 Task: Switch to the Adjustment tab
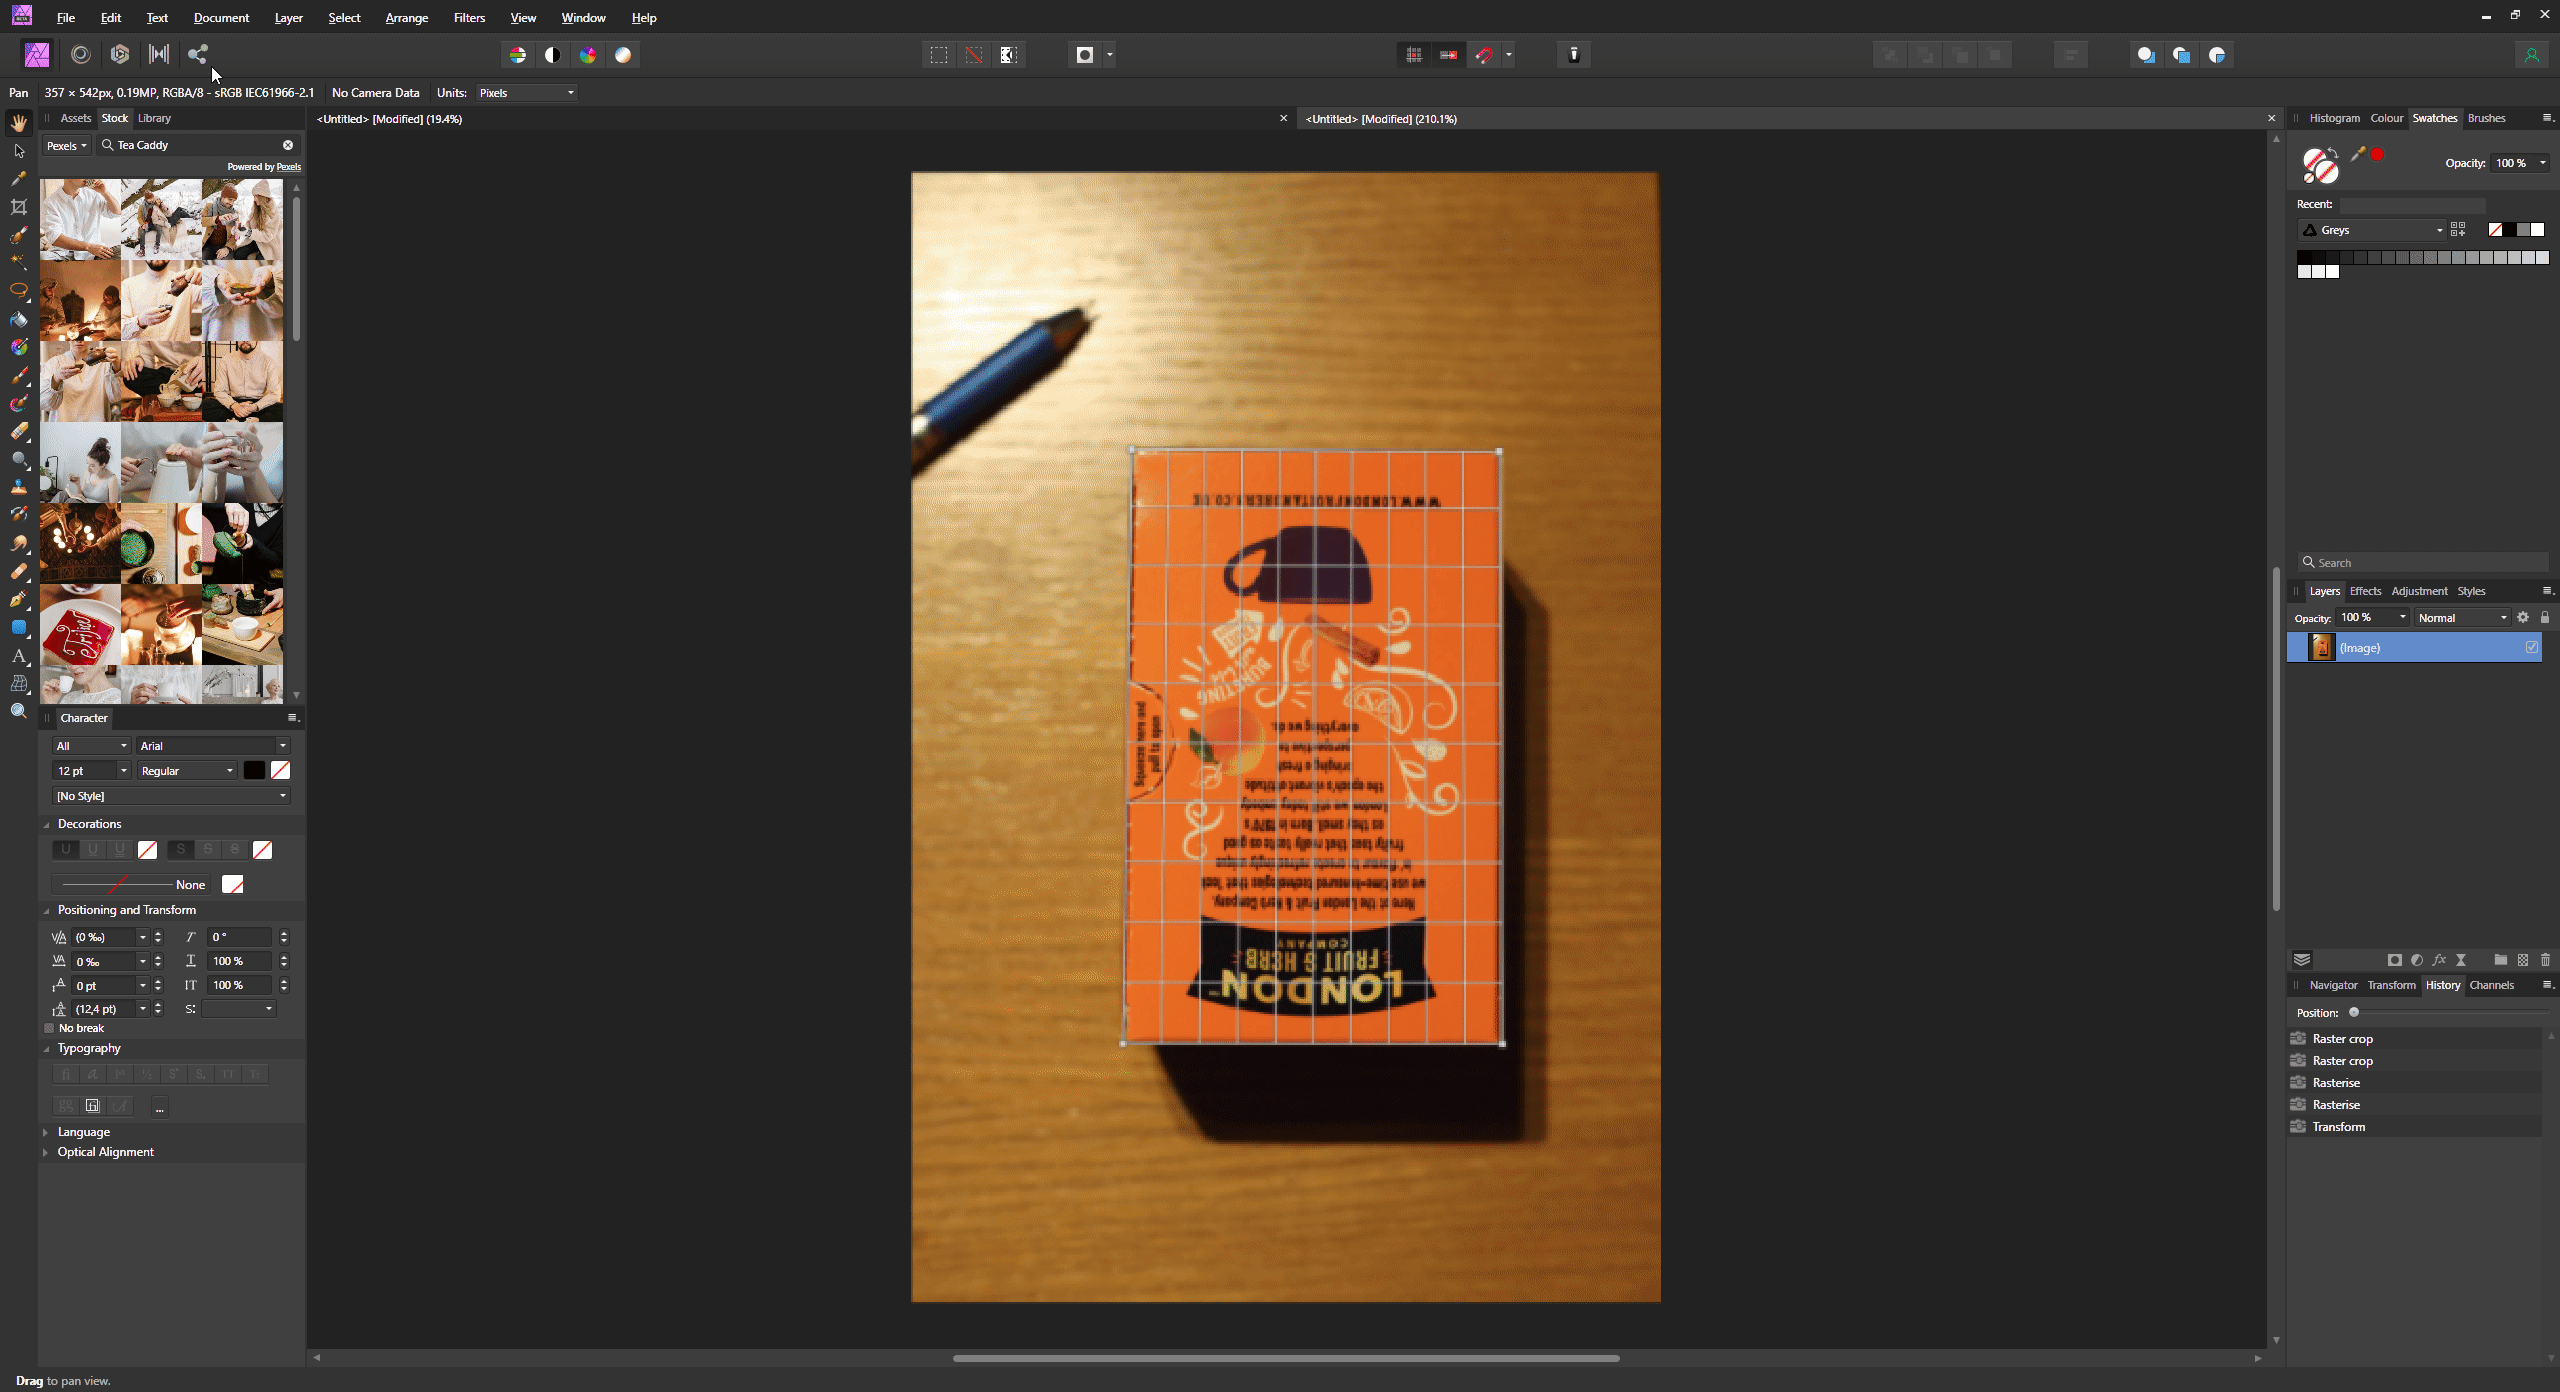[x=2419, y=591]
